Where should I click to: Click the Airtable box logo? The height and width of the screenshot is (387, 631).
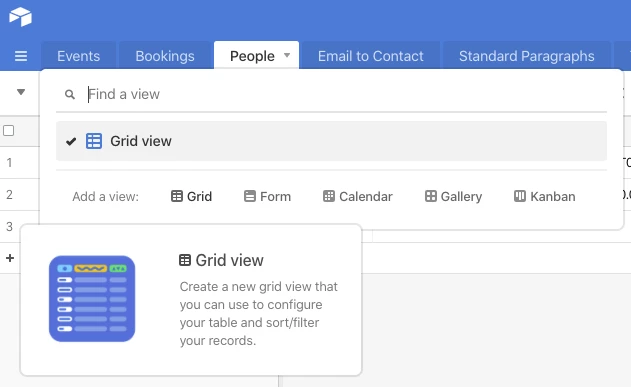tap(21, 17)
